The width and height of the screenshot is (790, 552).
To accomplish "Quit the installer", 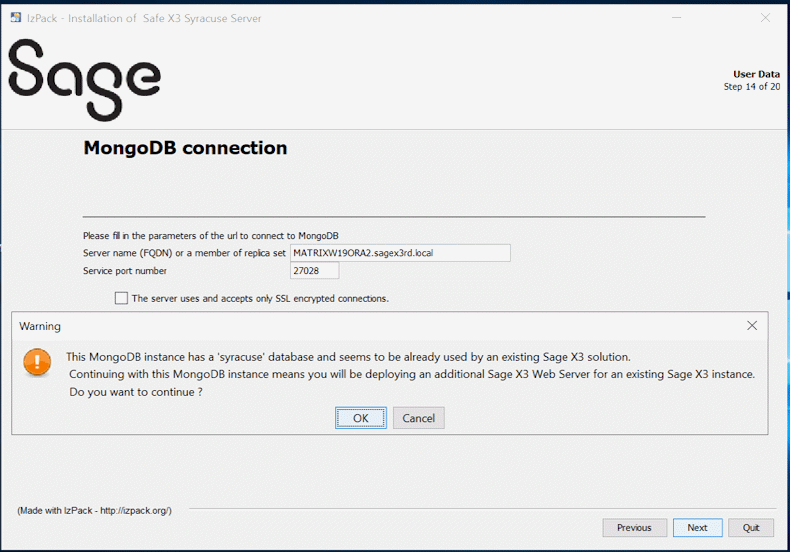I will [750, 527].
